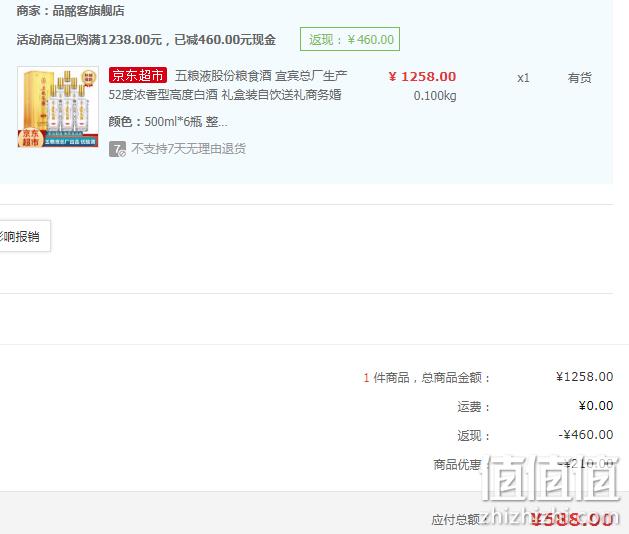Open the Wuliangye liquor product thumbnail
Viewport: 629px width, 534px height.
[58, 107]
